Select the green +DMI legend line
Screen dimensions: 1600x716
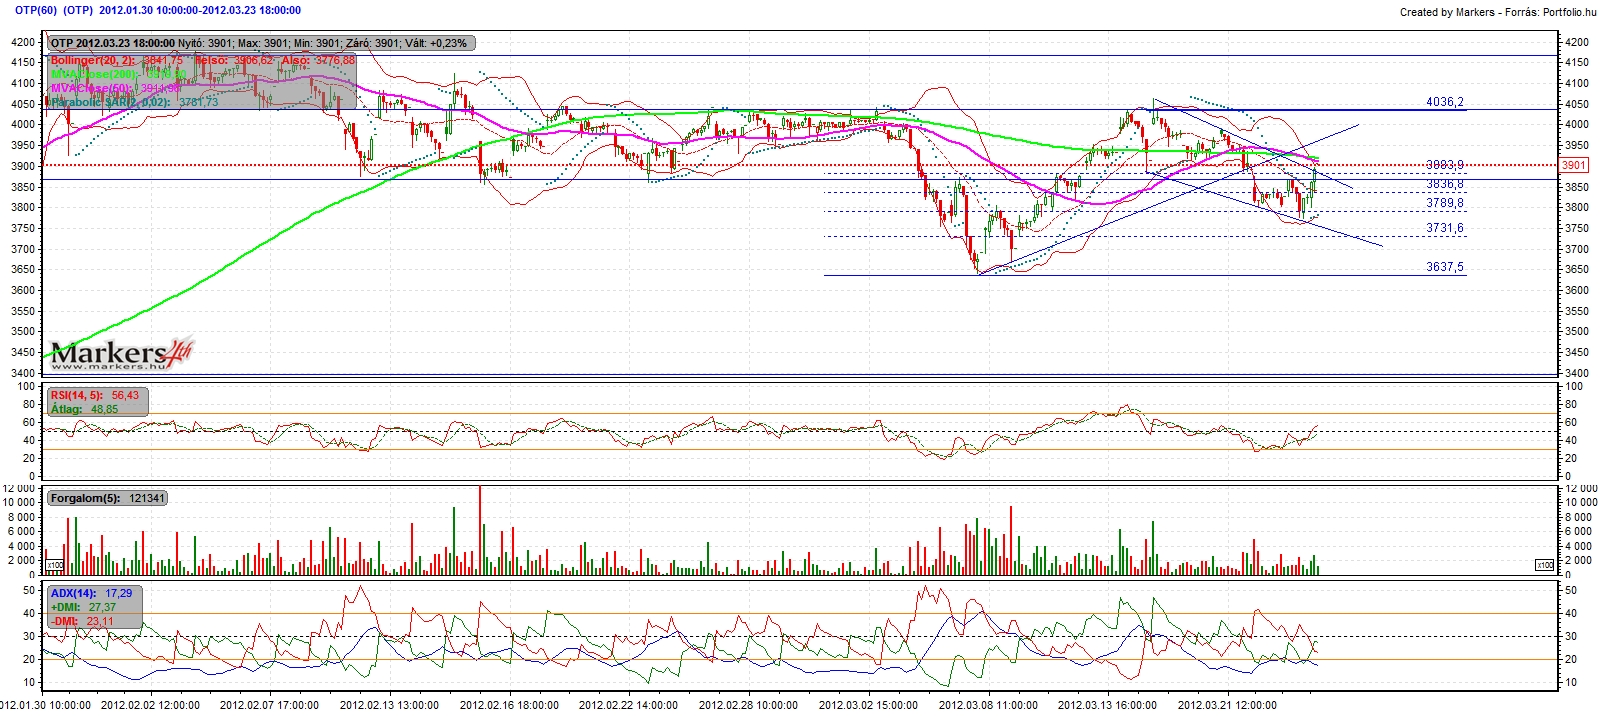[x=83, y=607]
